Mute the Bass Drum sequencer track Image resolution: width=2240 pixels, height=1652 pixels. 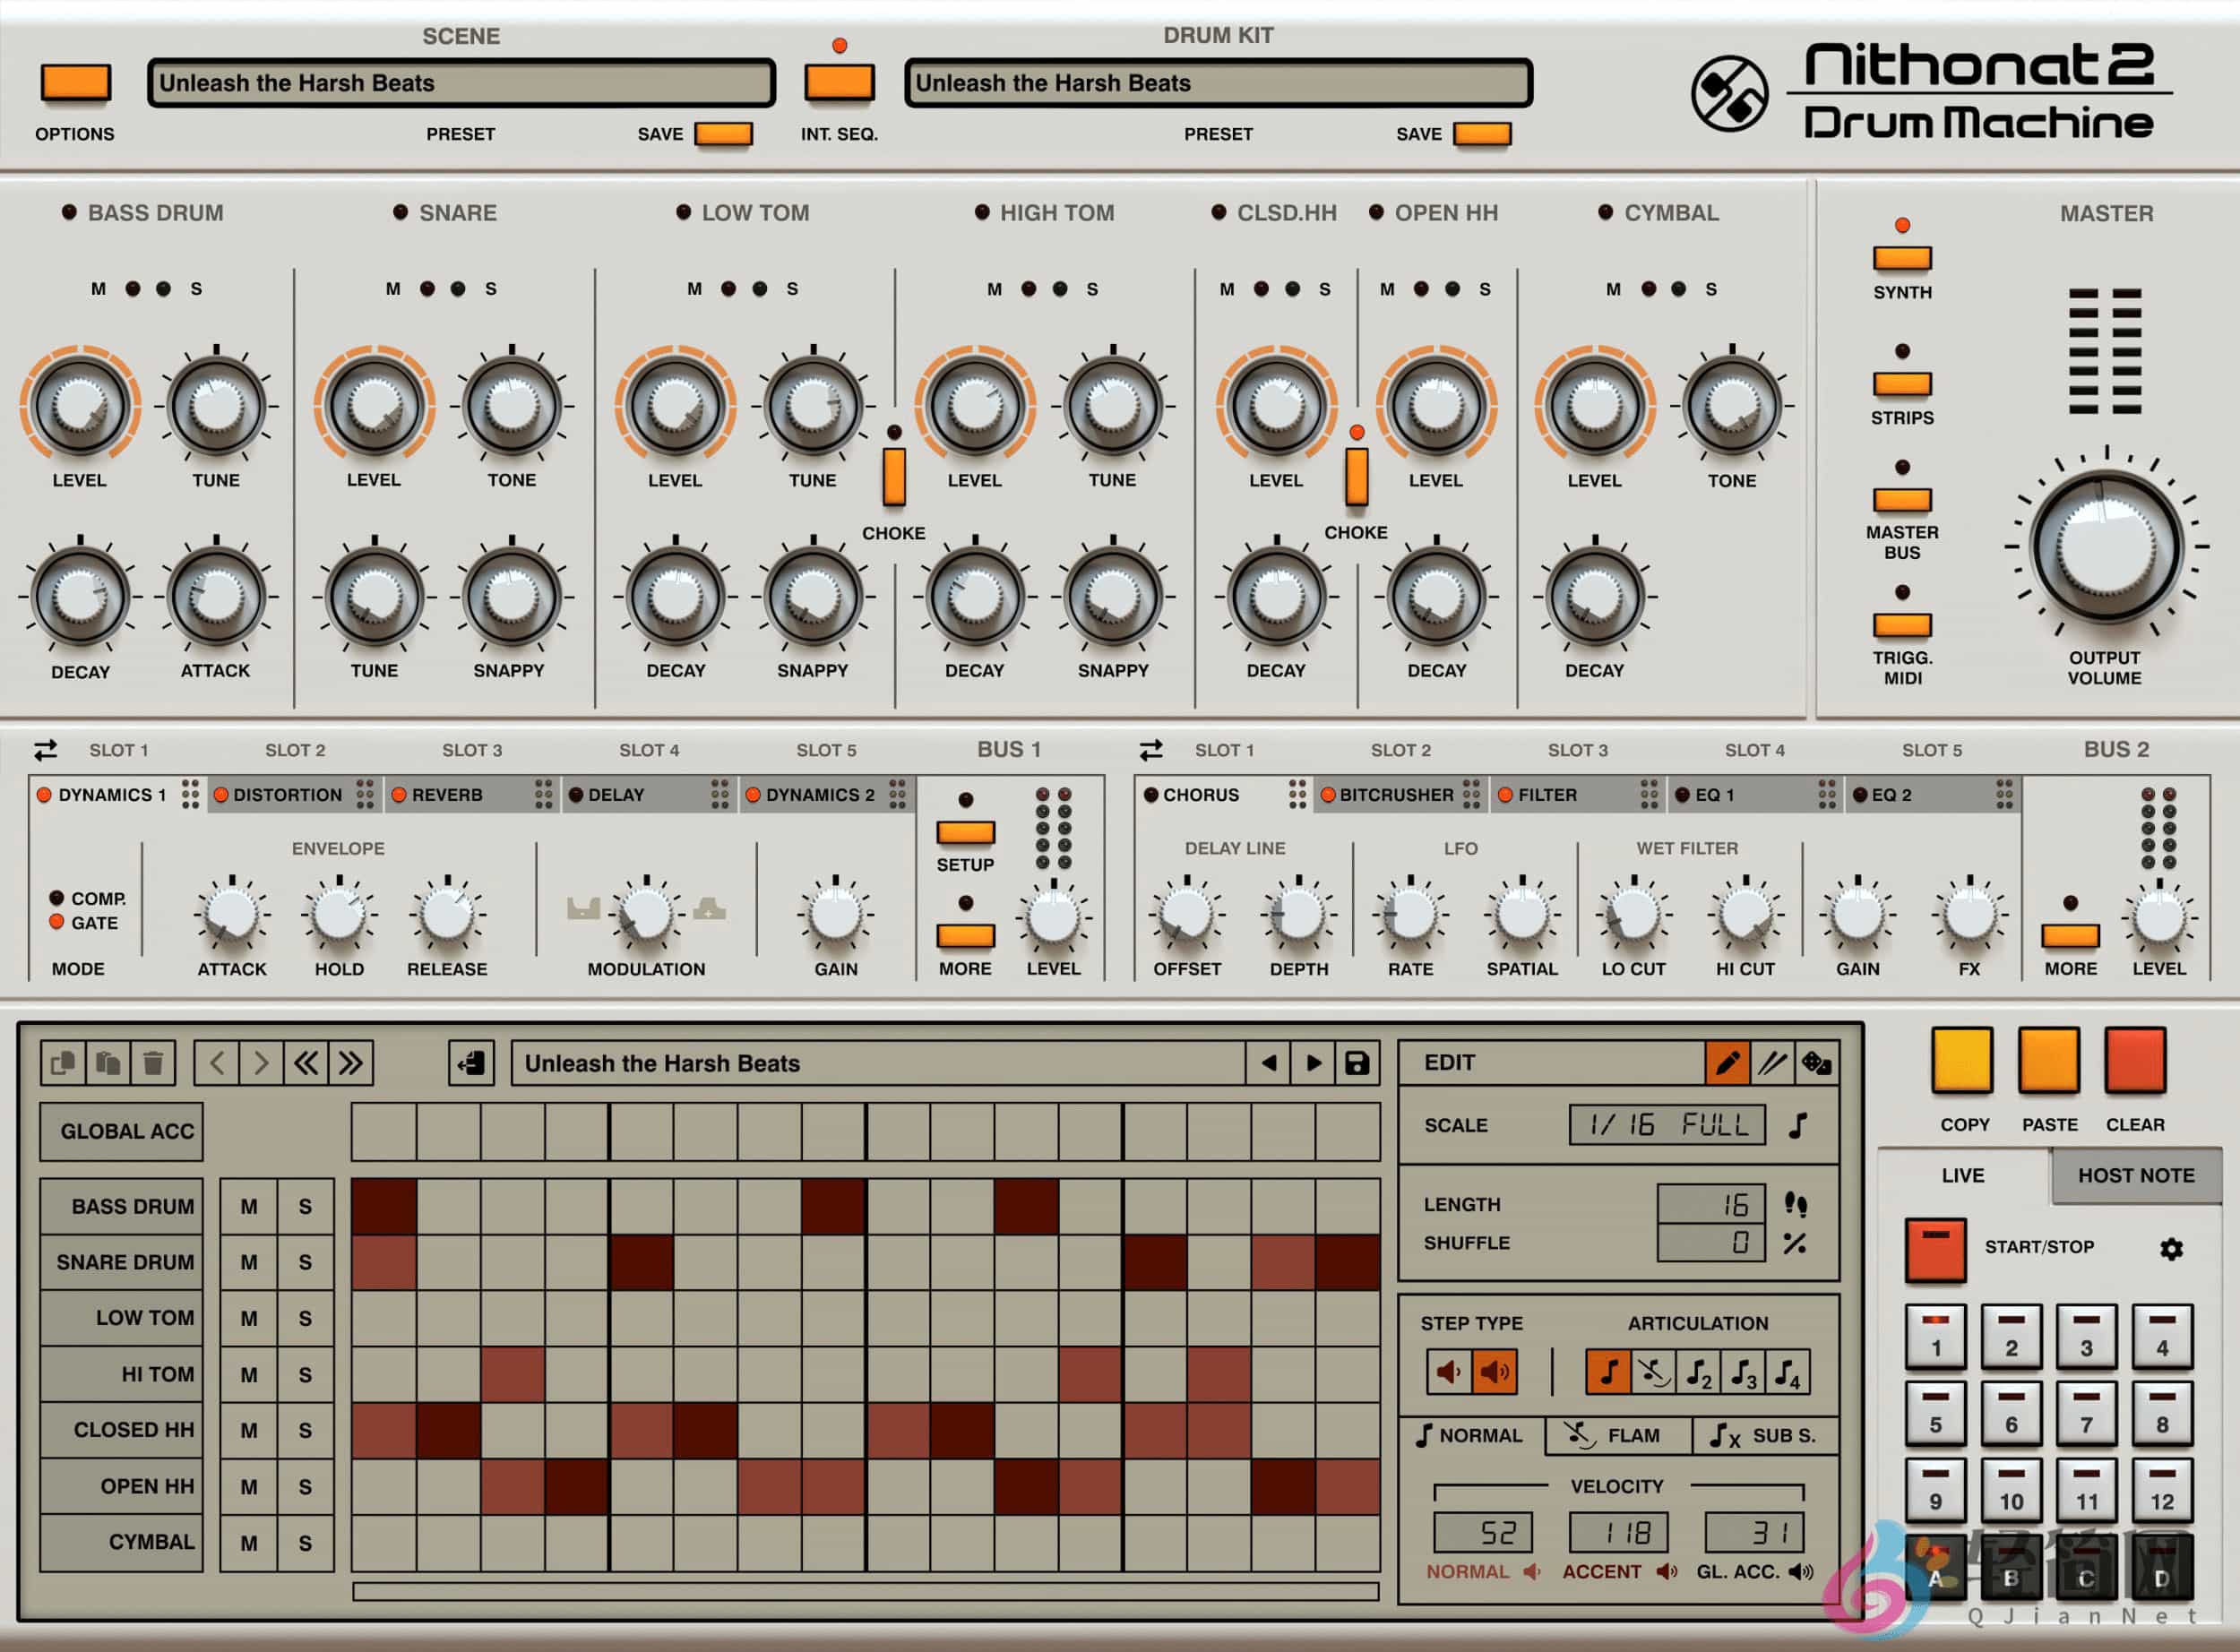(x=249, y=1207)
